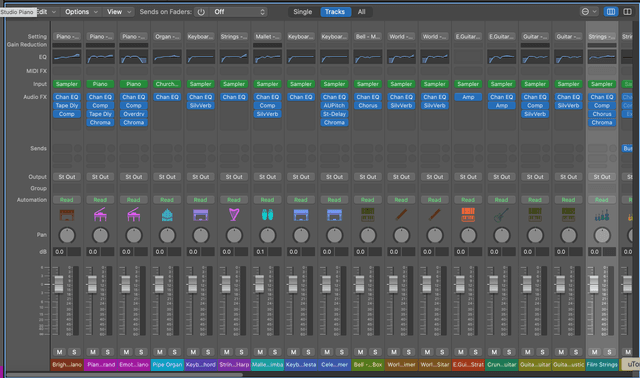Open Overdrv plugin on Emot...iano strip

[133, 114]
